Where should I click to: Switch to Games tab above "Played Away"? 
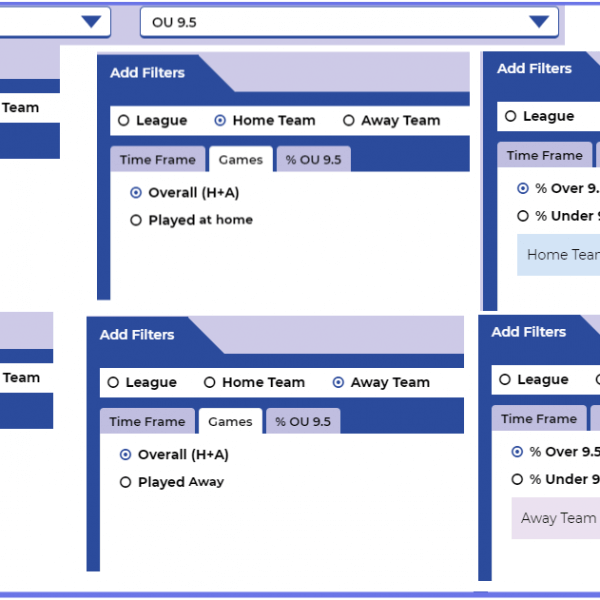click(230, 422)
